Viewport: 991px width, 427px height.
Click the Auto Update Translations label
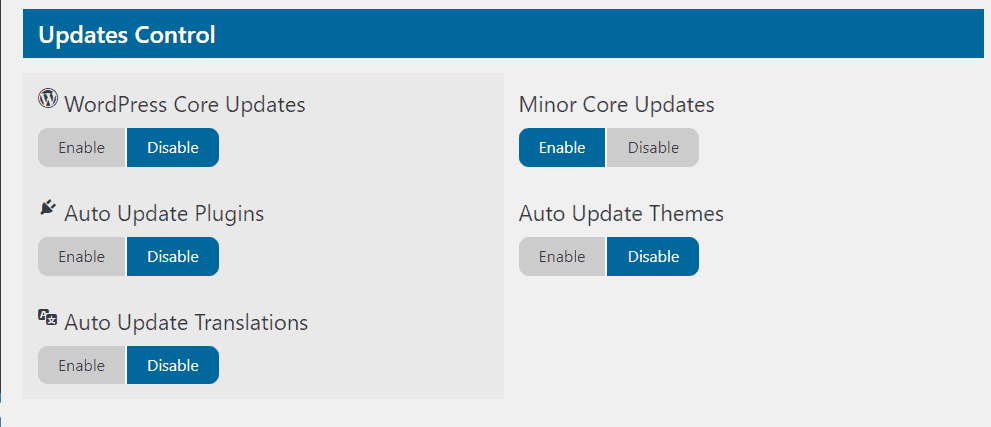[x=186, y=323]
